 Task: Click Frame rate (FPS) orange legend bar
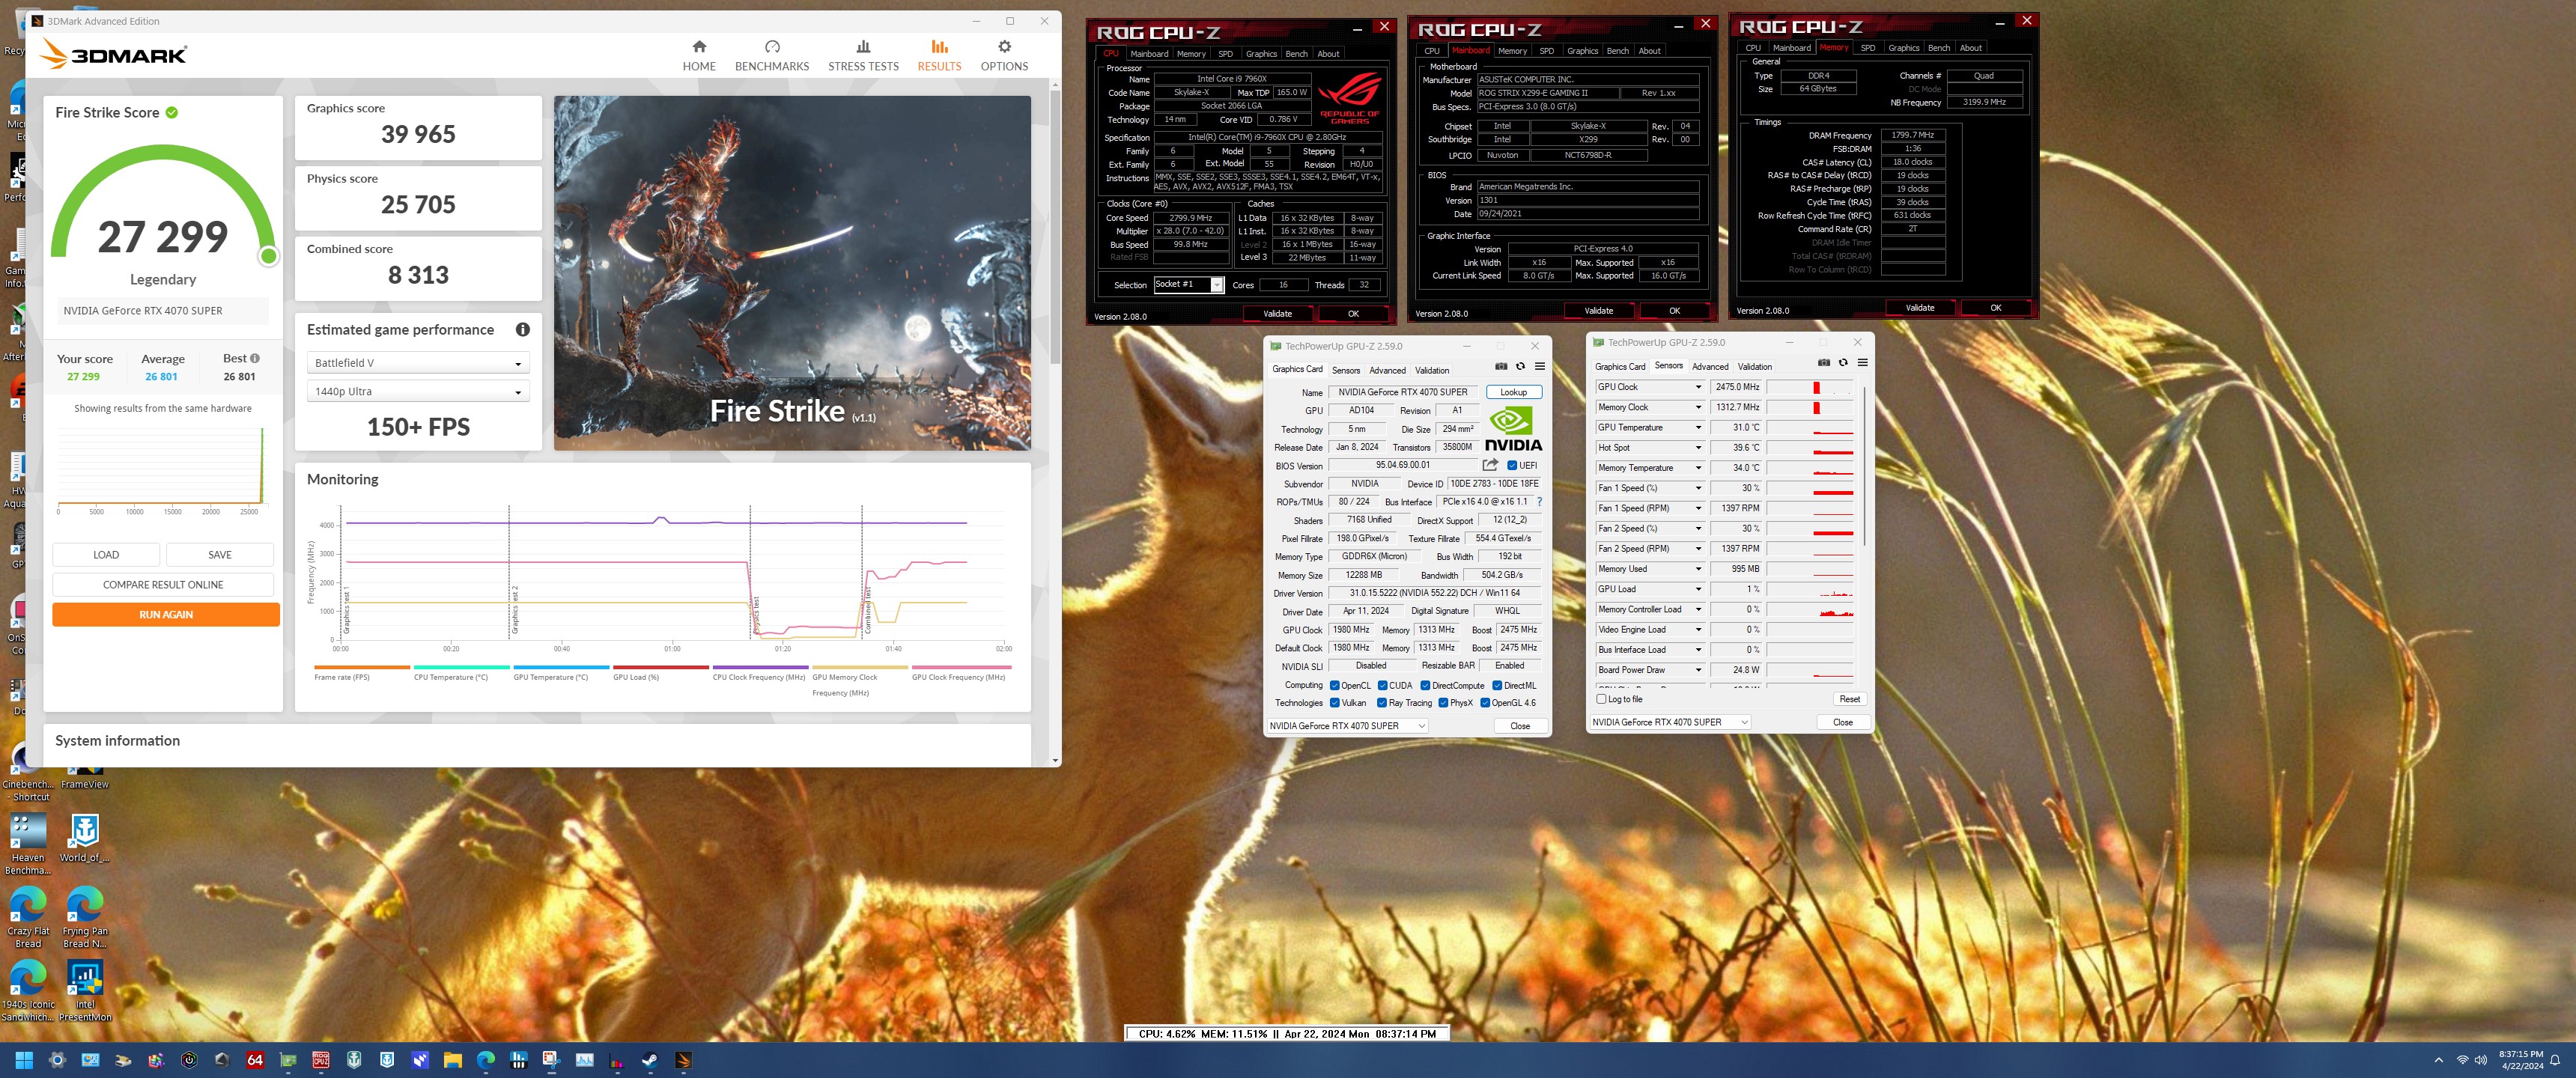(x=362, y=667)
